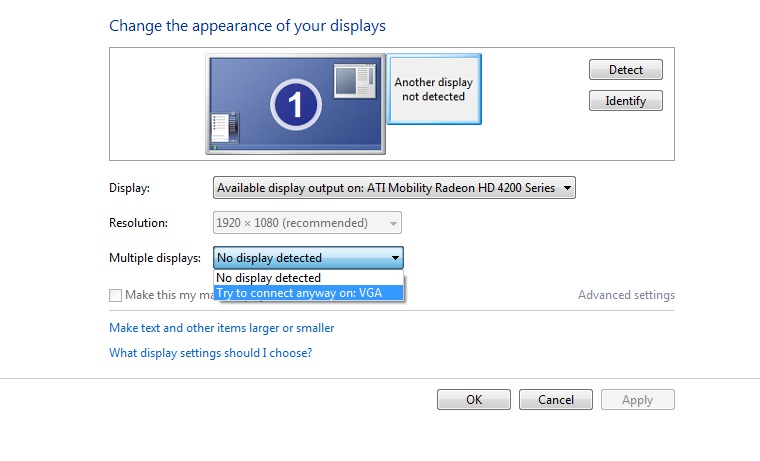This screenshot has width=760, height=461.
Task: Choose 'No display detected' in the list
Action: pos(308,278)
